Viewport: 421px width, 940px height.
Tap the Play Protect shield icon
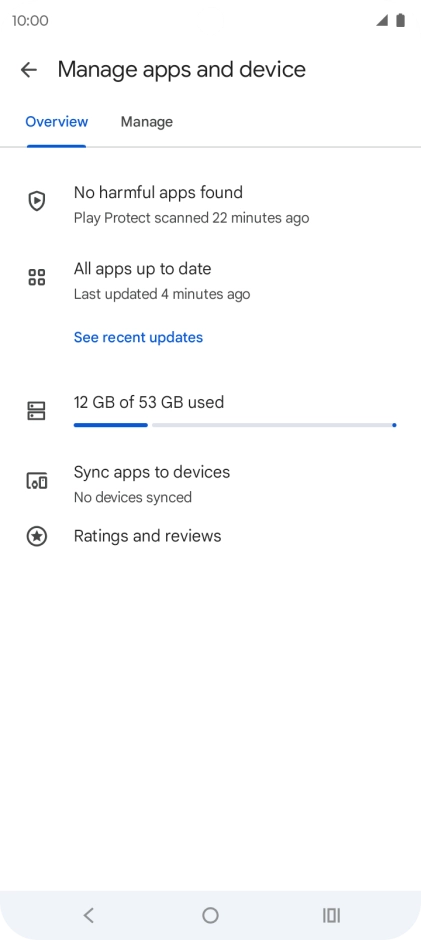point(37,201)
